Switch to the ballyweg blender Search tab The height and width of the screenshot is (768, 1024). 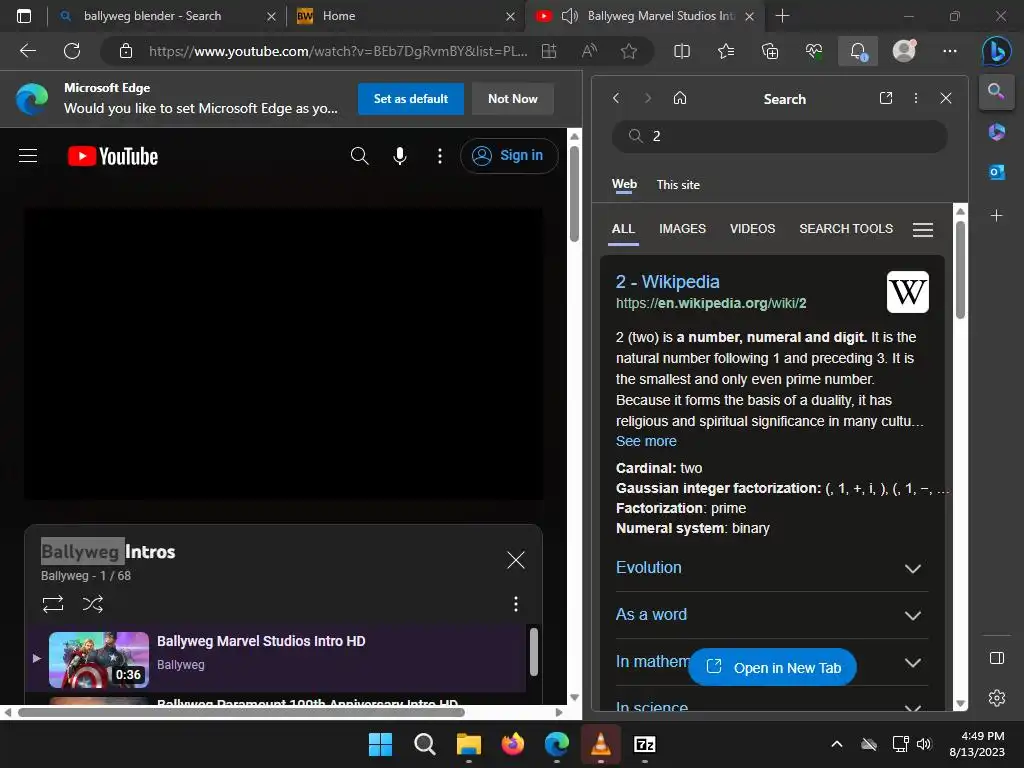click(x=166, y=16)
